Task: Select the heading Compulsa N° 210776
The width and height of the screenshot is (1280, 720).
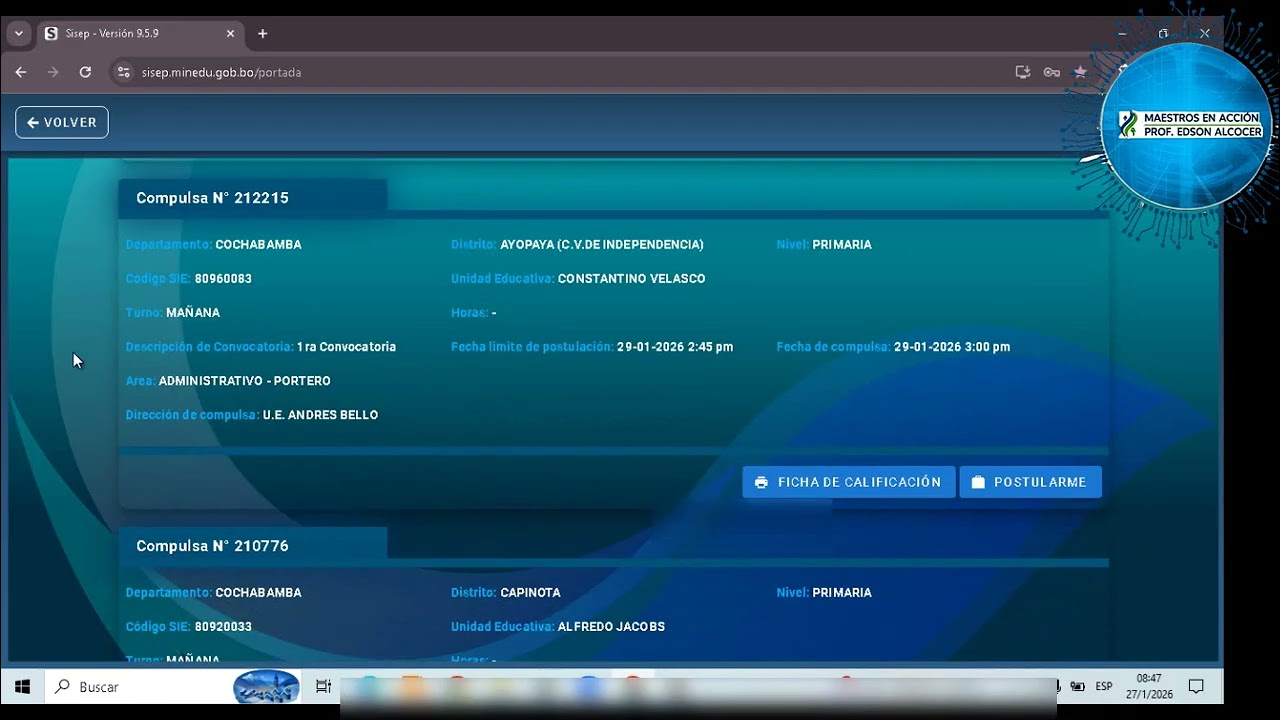Action: 212,546
